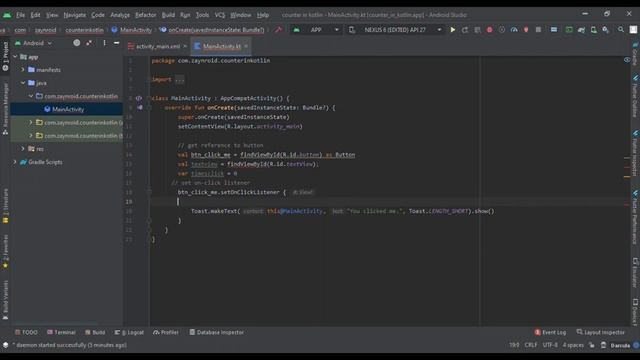Click the Apply Code Changes icon
The image size is (640, 360).
477,30
